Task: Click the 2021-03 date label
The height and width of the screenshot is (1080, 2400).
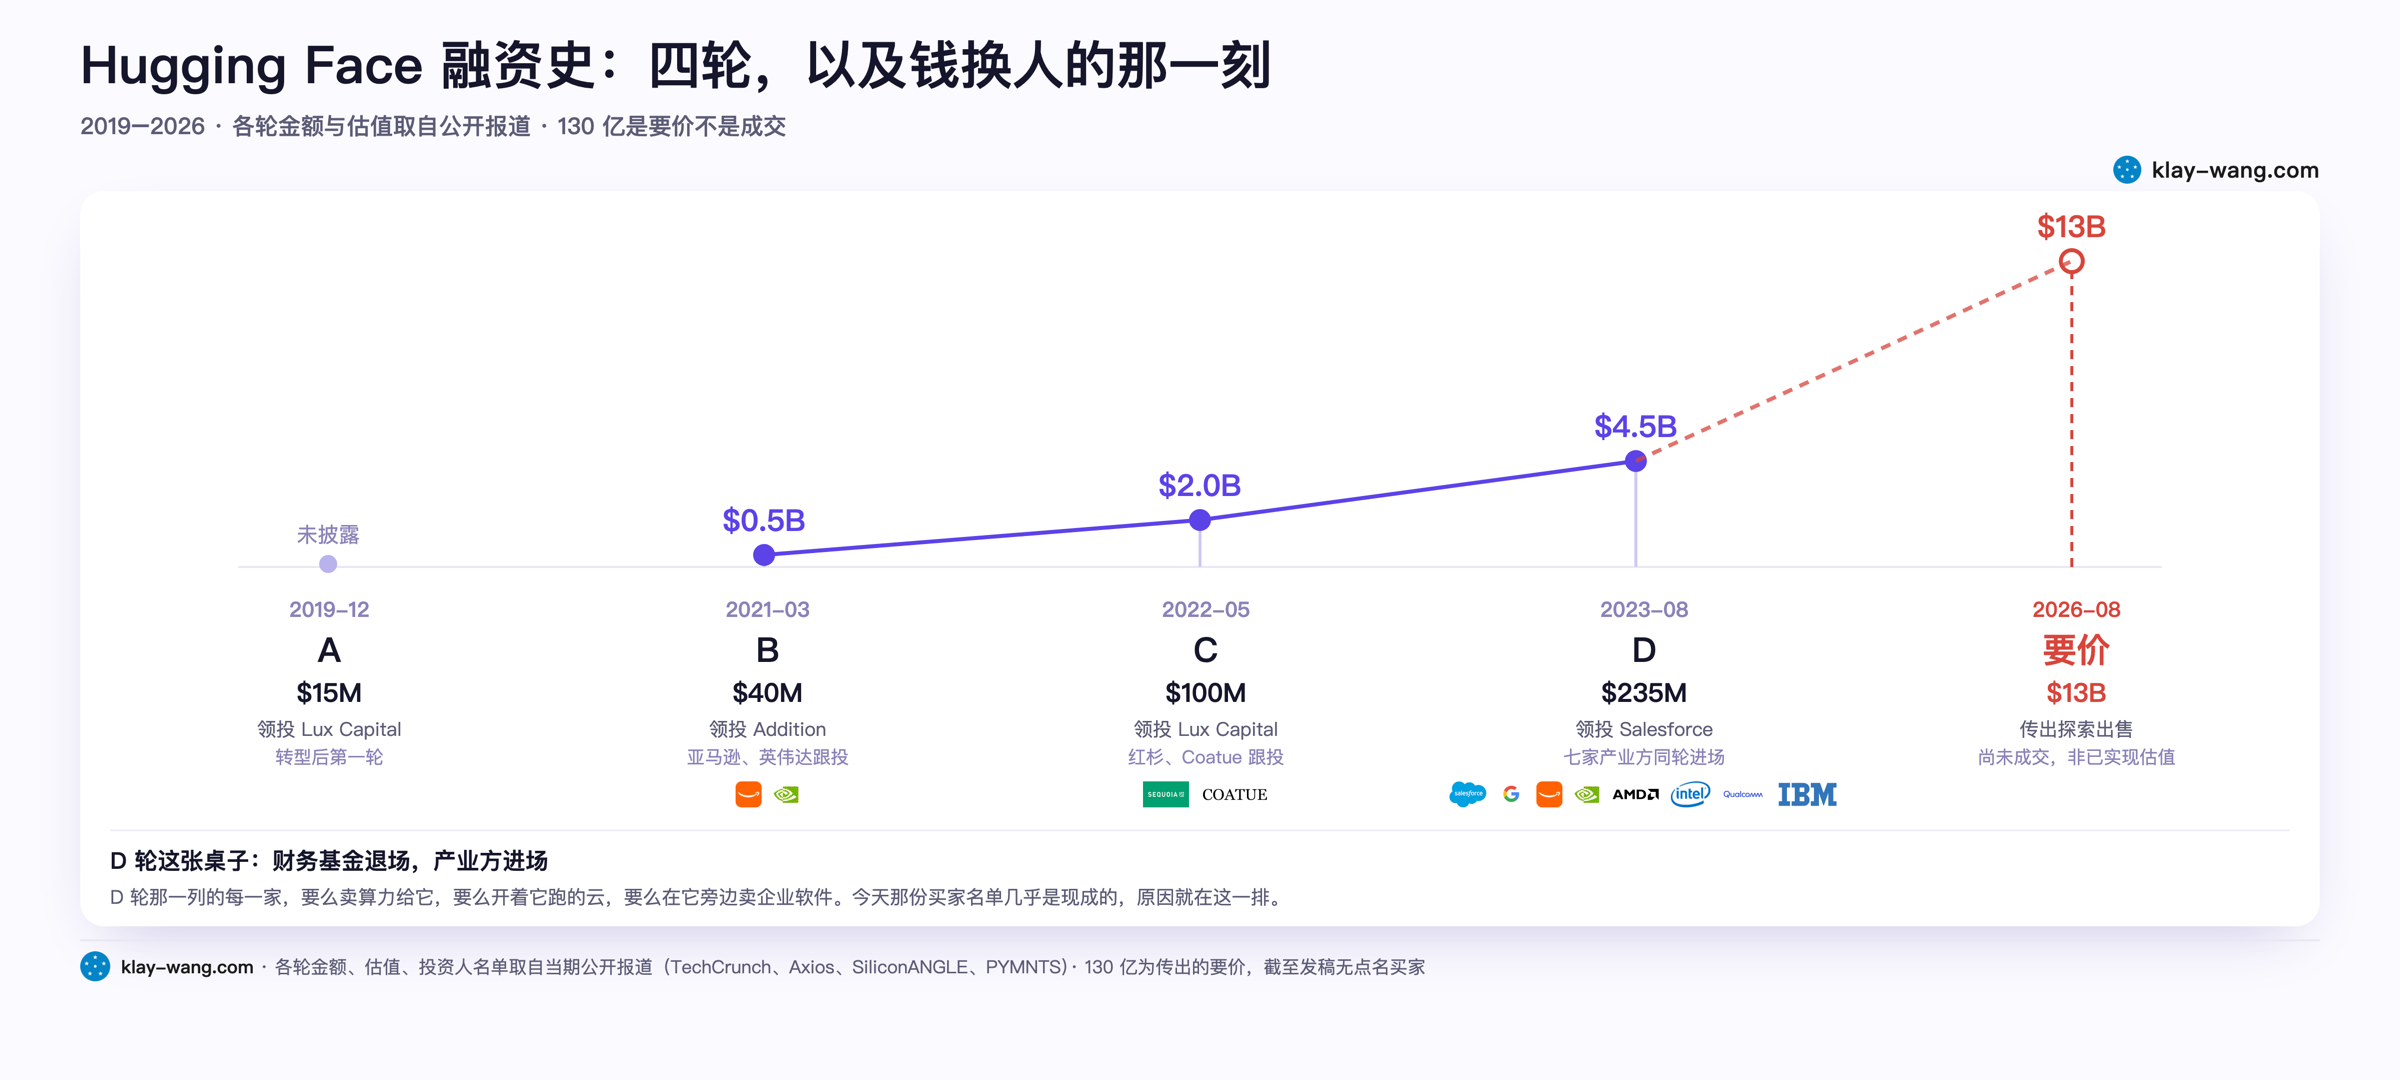Action: point(767,609)
